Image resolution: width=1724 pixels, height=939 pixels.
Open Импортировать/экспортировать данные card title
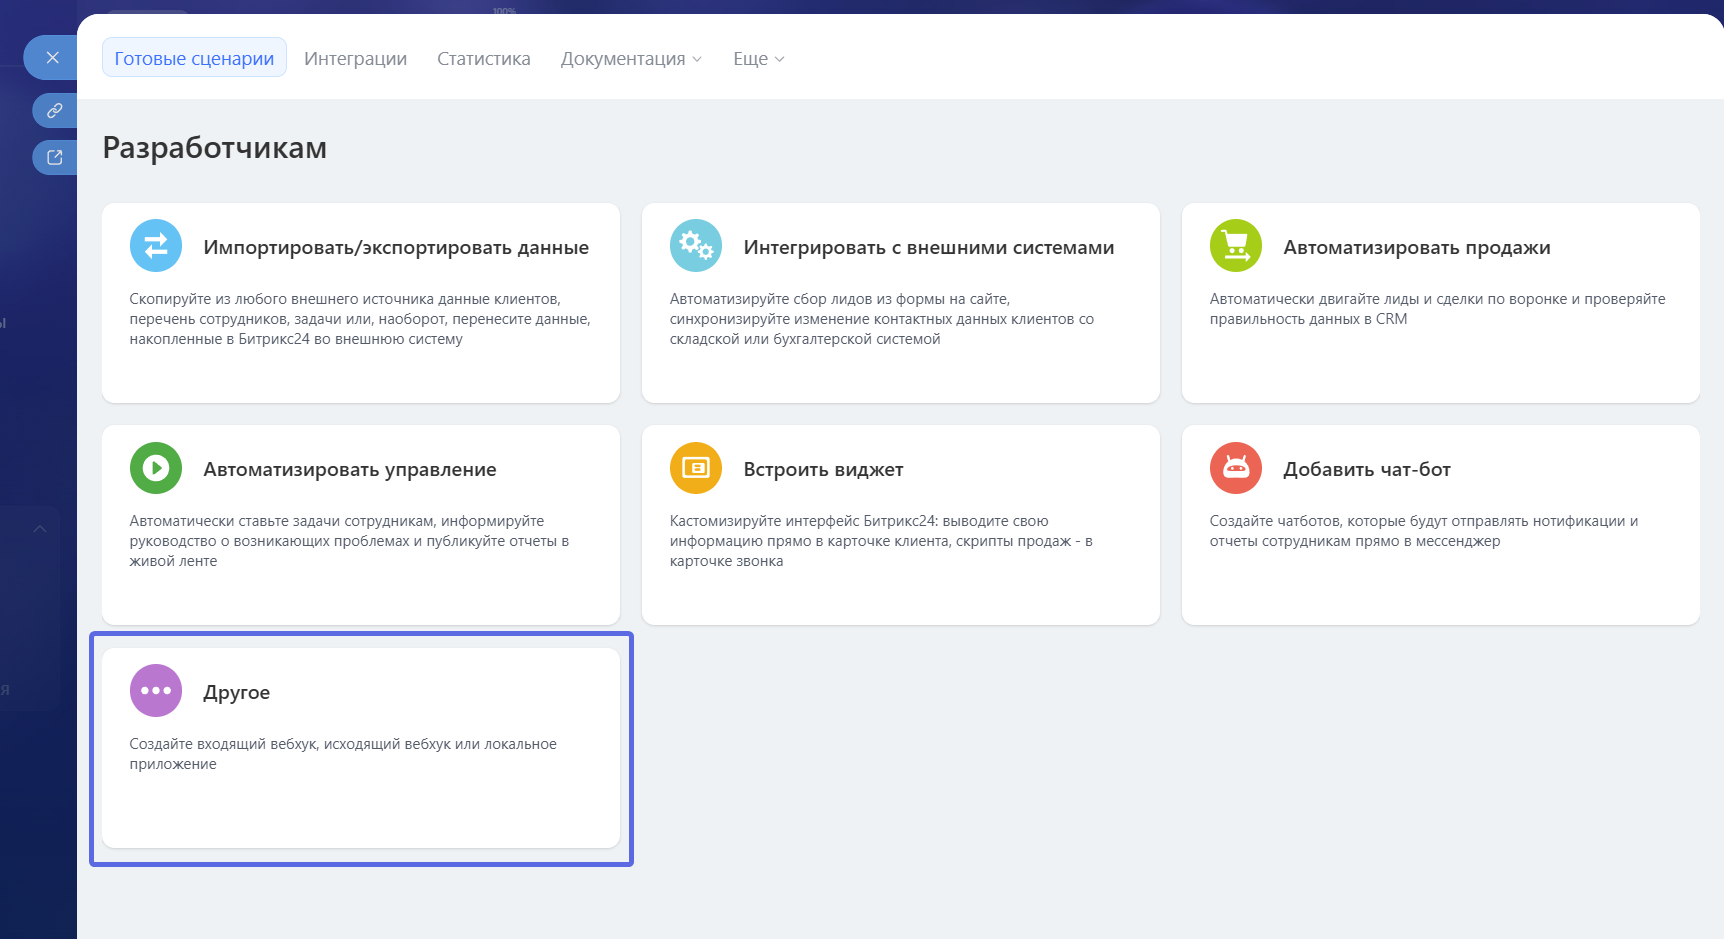pos(396,247)
